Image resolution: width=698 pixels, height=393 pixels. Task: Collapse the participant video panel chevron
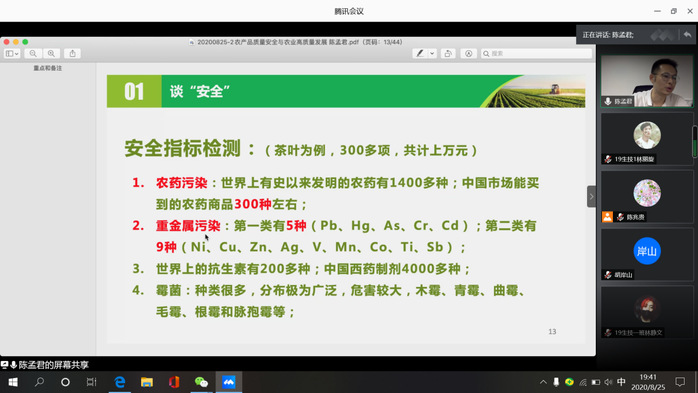(x=591, y=196)
